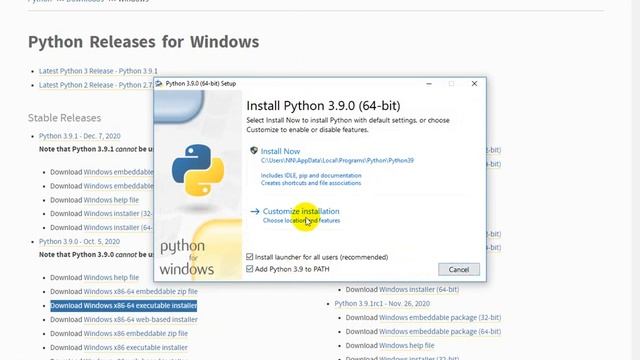Viewport: 640px width, 360px height.
Task: Open Windows help file link under Python 3.9.0
Action: pos(111,277)
